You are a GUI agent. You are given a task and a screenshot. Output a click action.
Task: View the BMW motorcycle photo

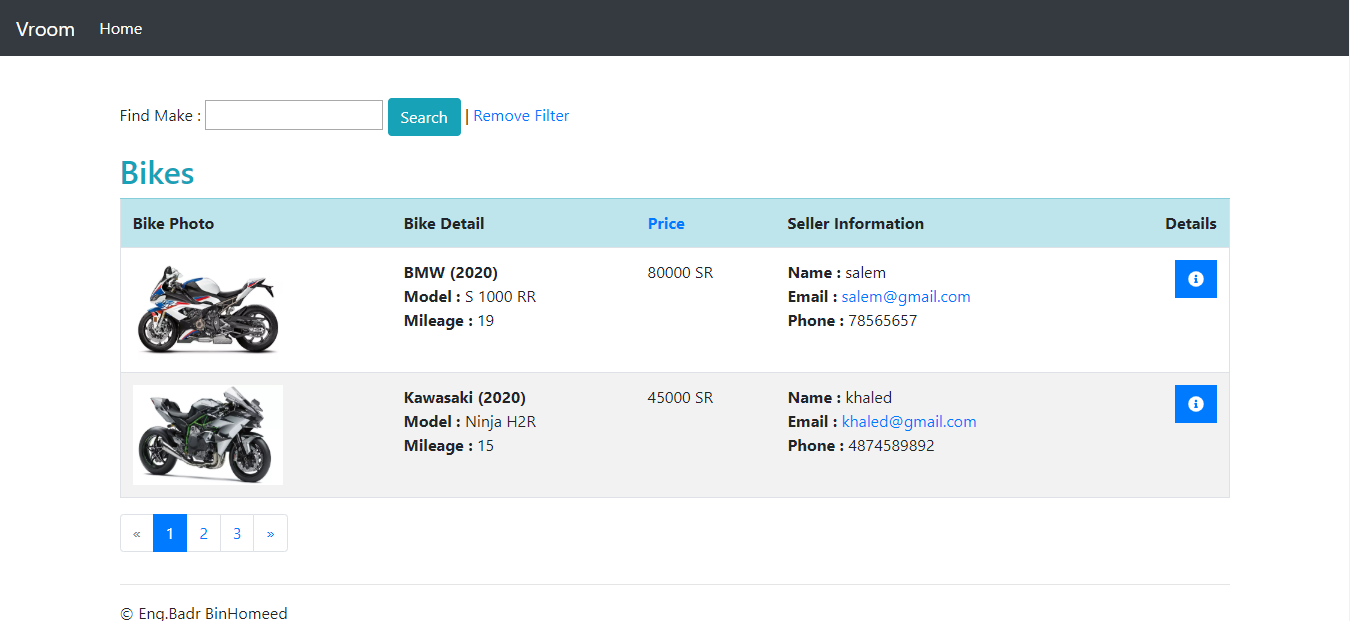coord(207,310)
